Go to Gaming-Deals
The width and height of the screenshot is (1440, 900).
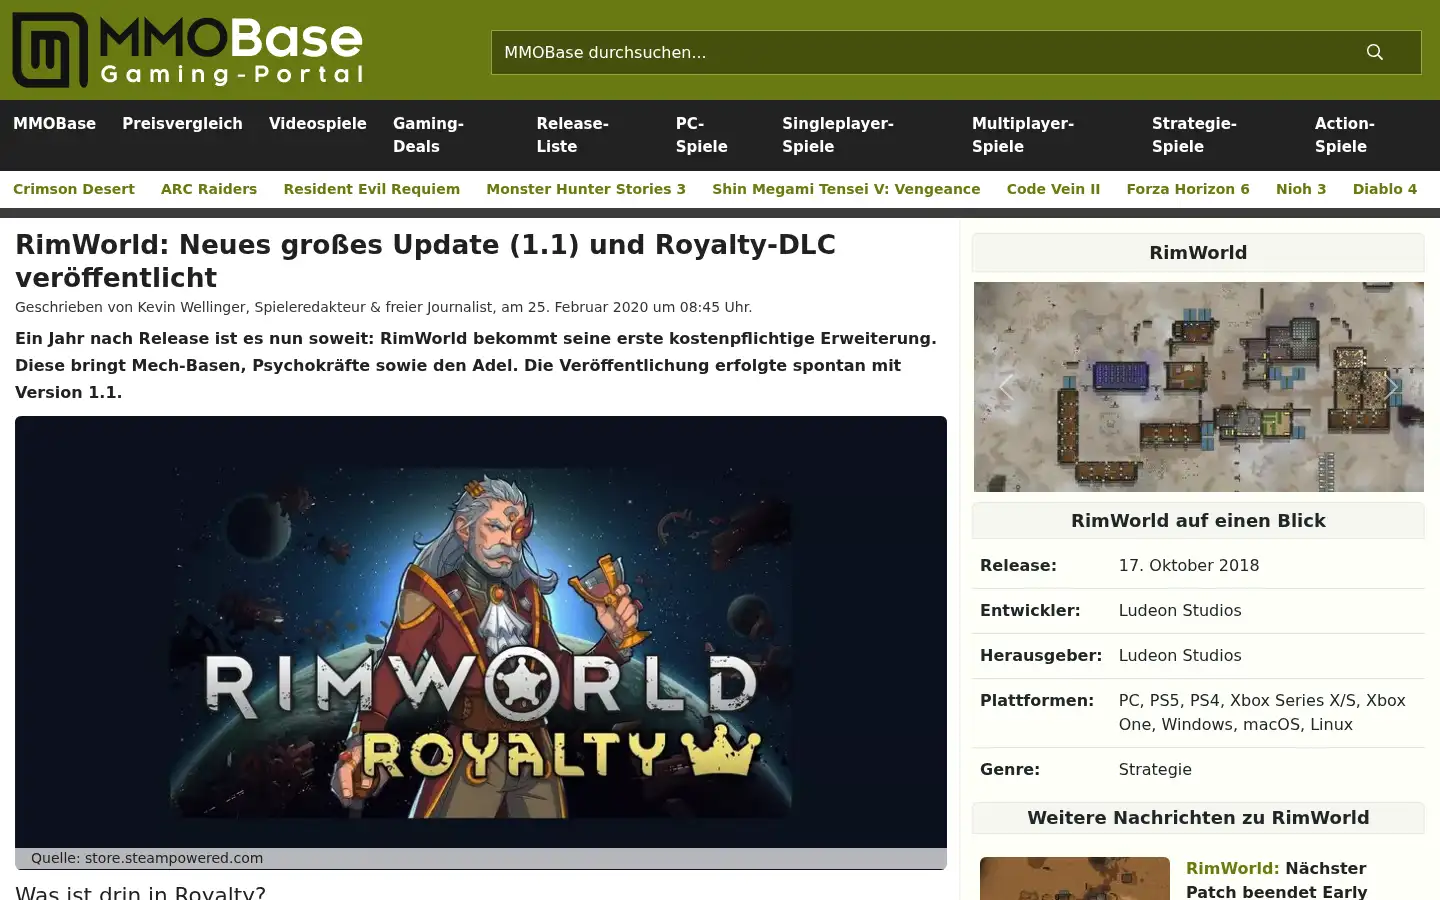[428, 135]
